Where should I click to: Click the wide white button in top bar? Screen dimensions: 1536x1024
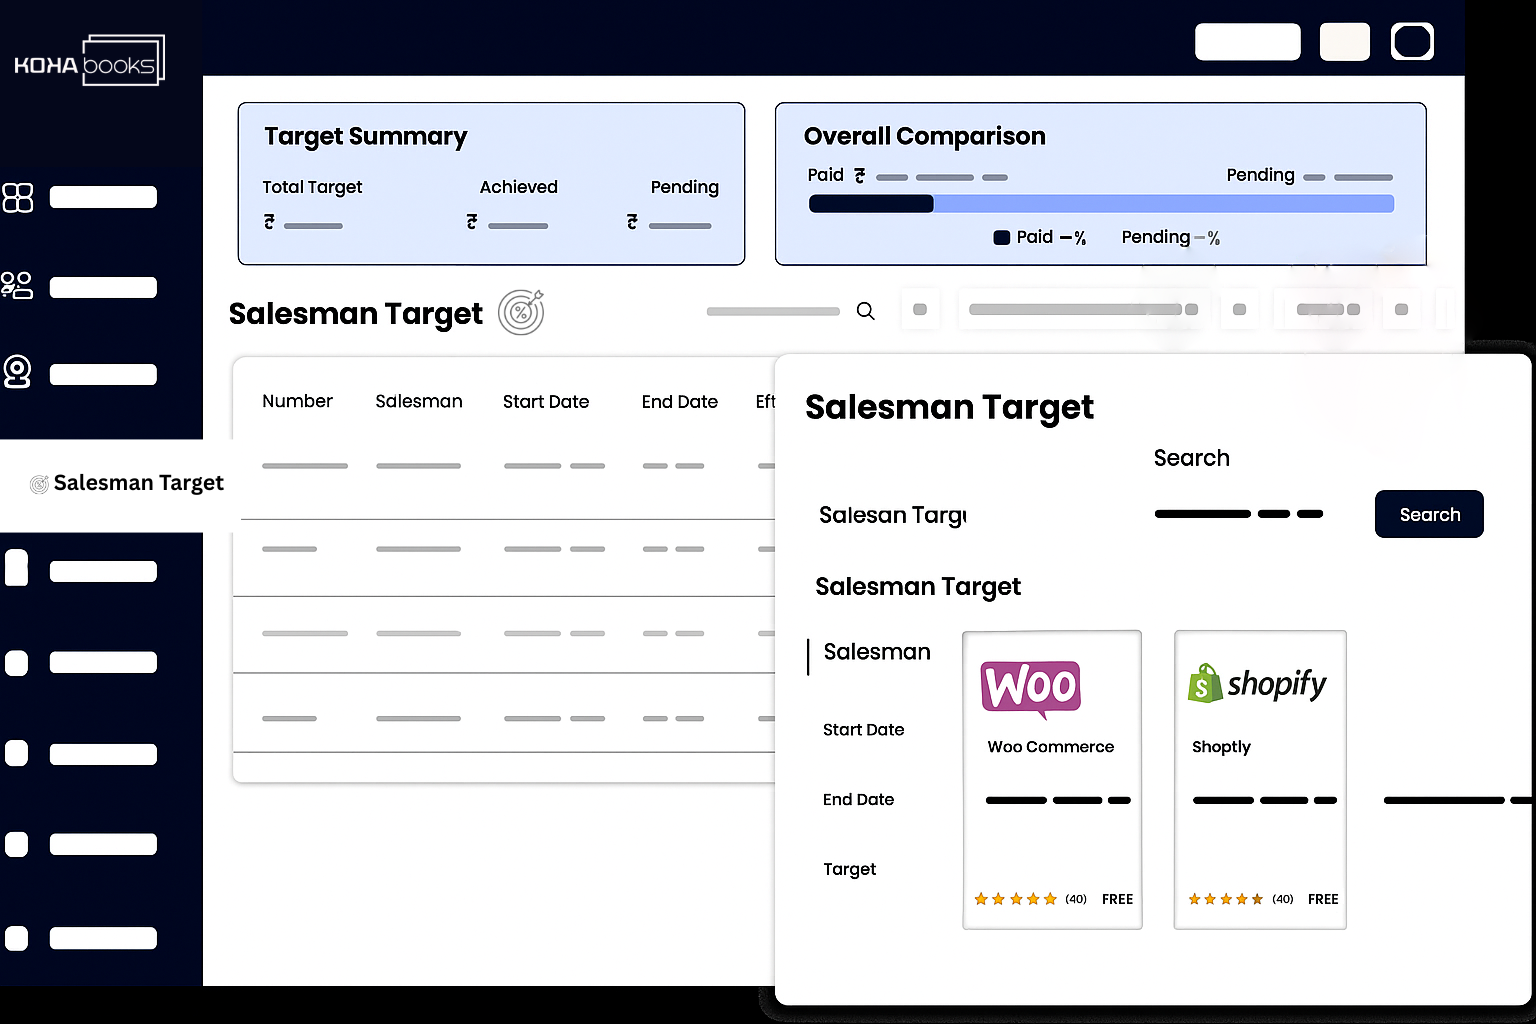(1247, 42)
